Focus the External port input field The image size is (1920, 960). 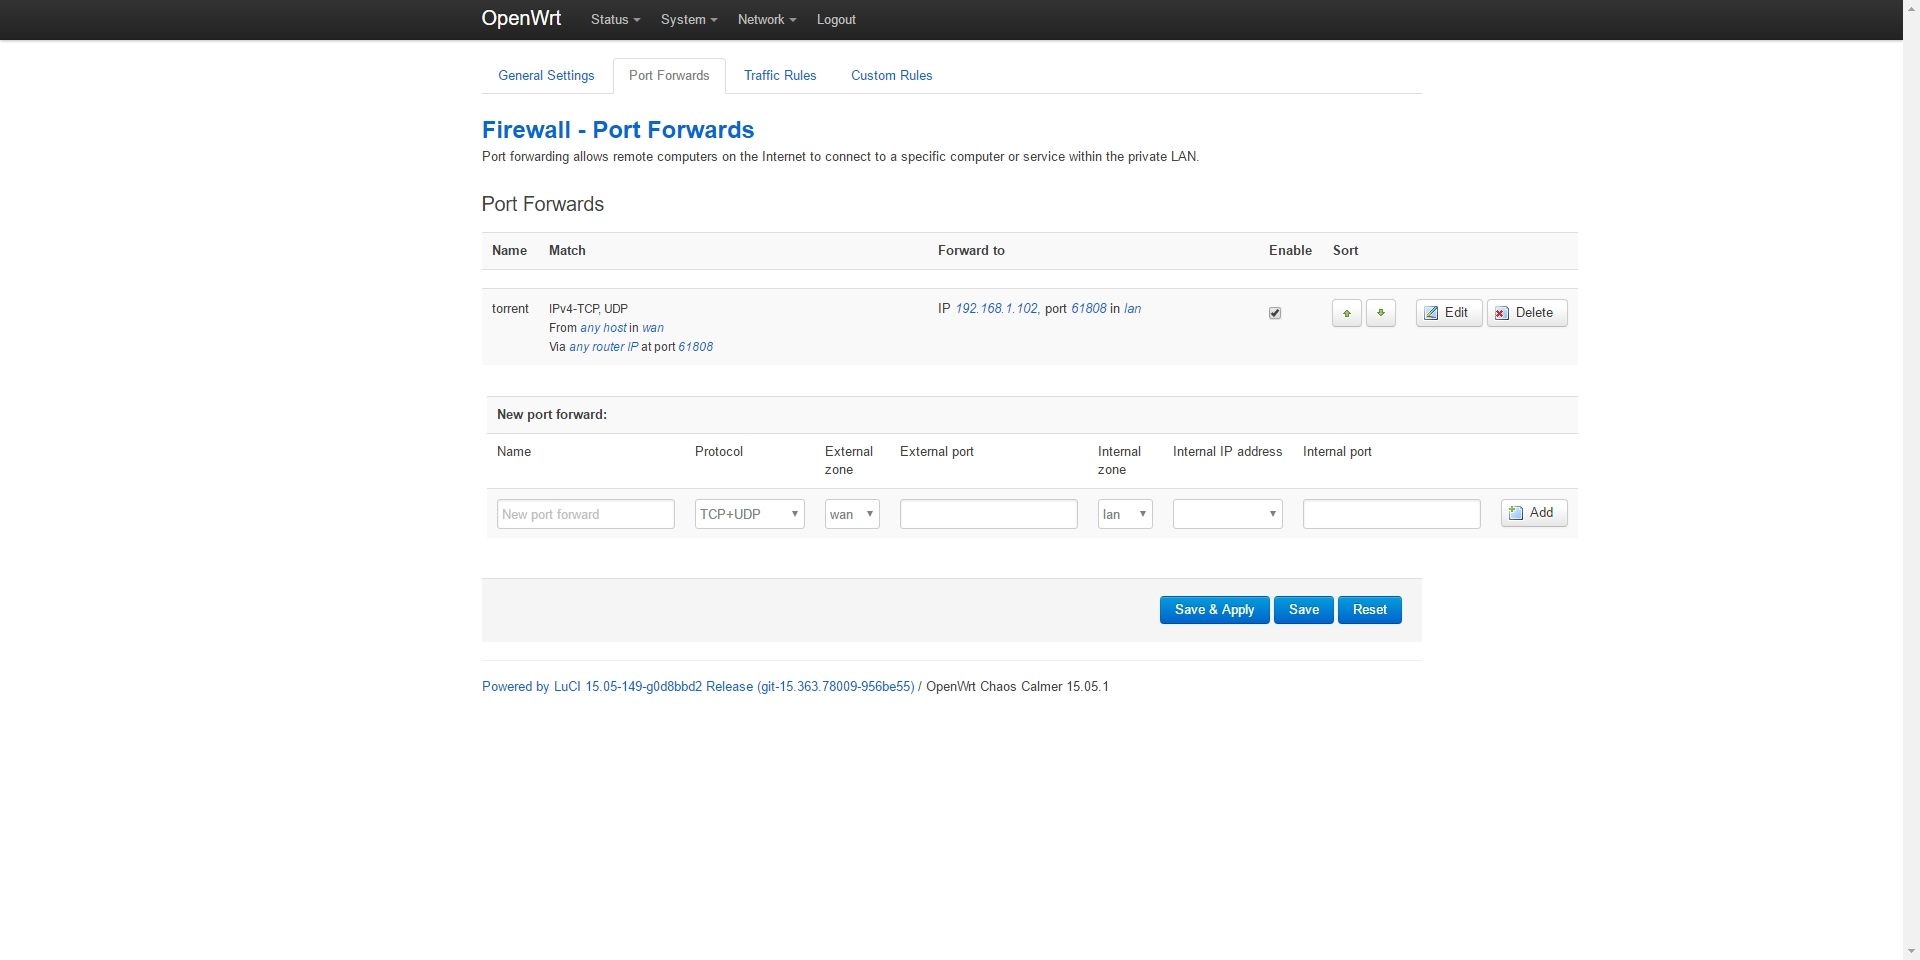click(x=988, y=514)
